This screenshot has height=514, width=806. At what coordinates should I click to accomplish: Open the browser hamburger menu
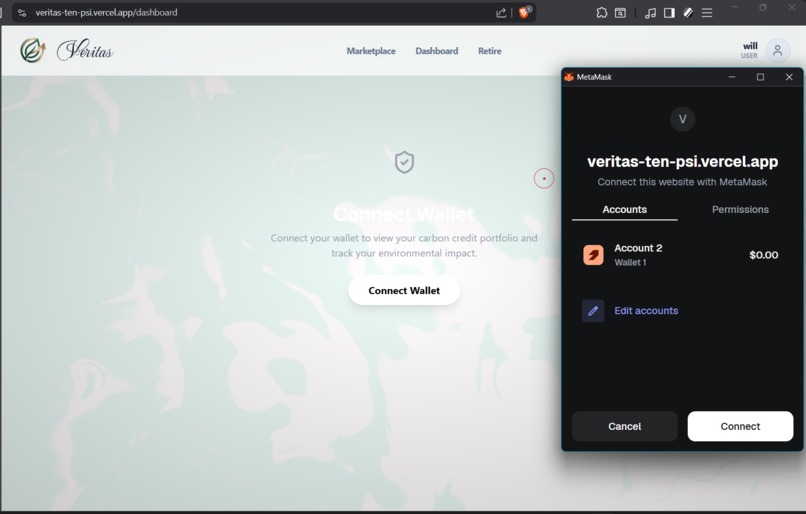click(707, 13)
